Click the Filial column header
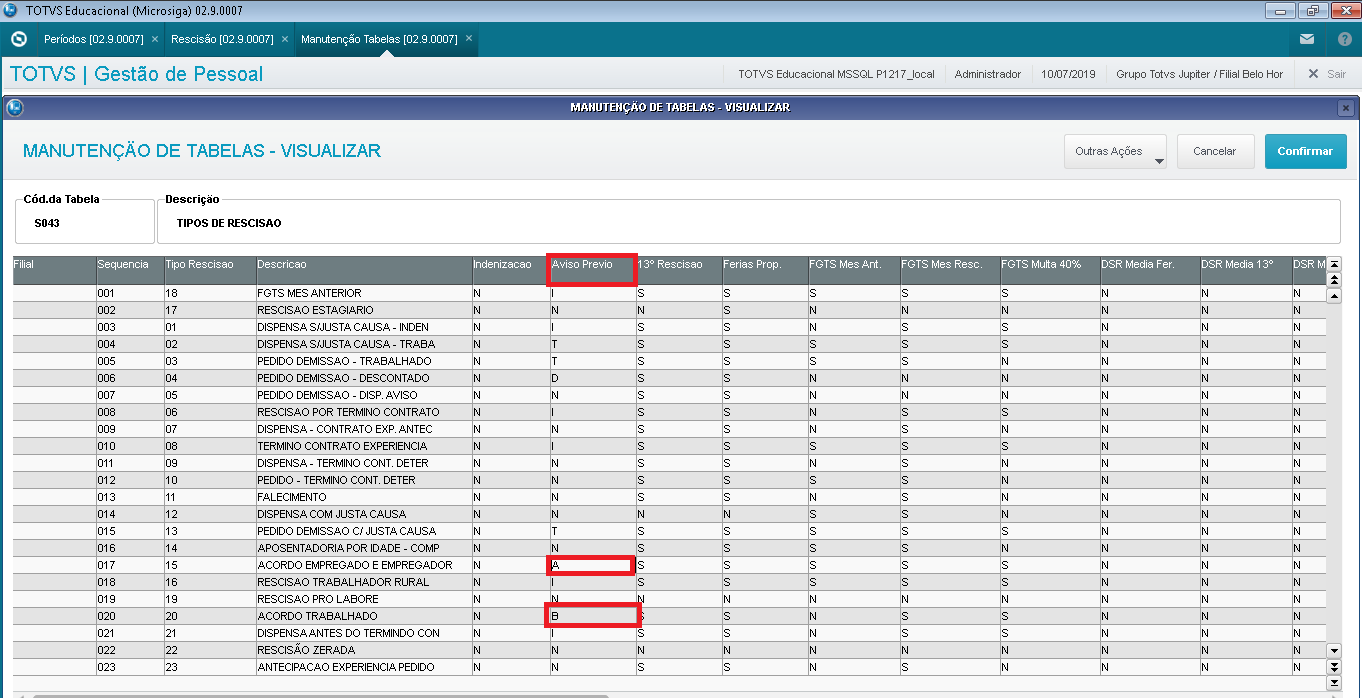The height and width of the screenshot is (698, 1362). pyautogui.click(x=54, y=270)
